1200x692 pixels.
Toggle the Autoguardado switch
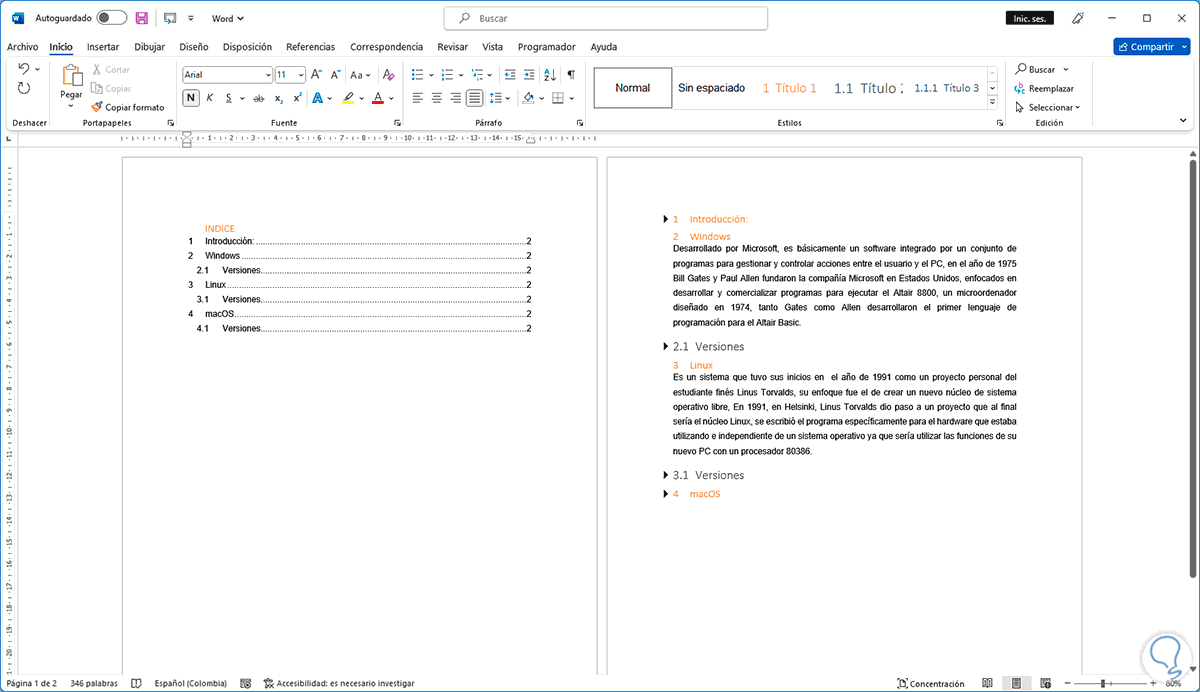pos(112,18)
